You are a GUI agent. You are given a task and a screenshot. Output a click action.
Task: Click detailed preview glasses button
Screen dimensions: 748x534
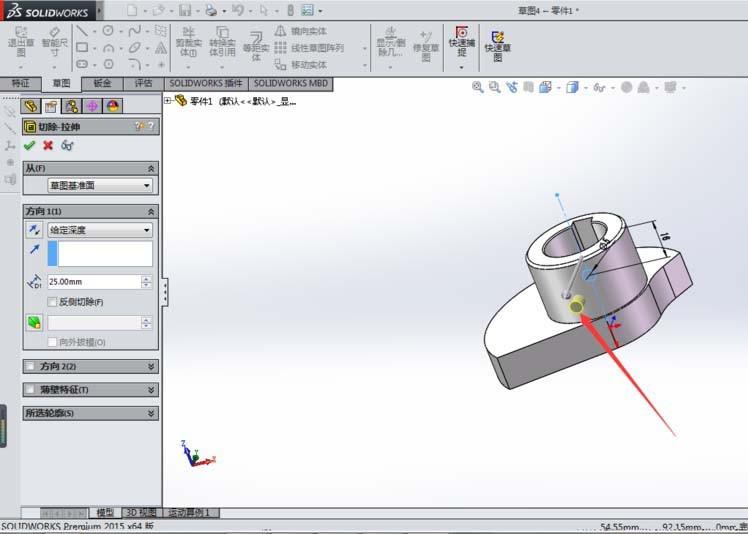(x=67, y=145)
